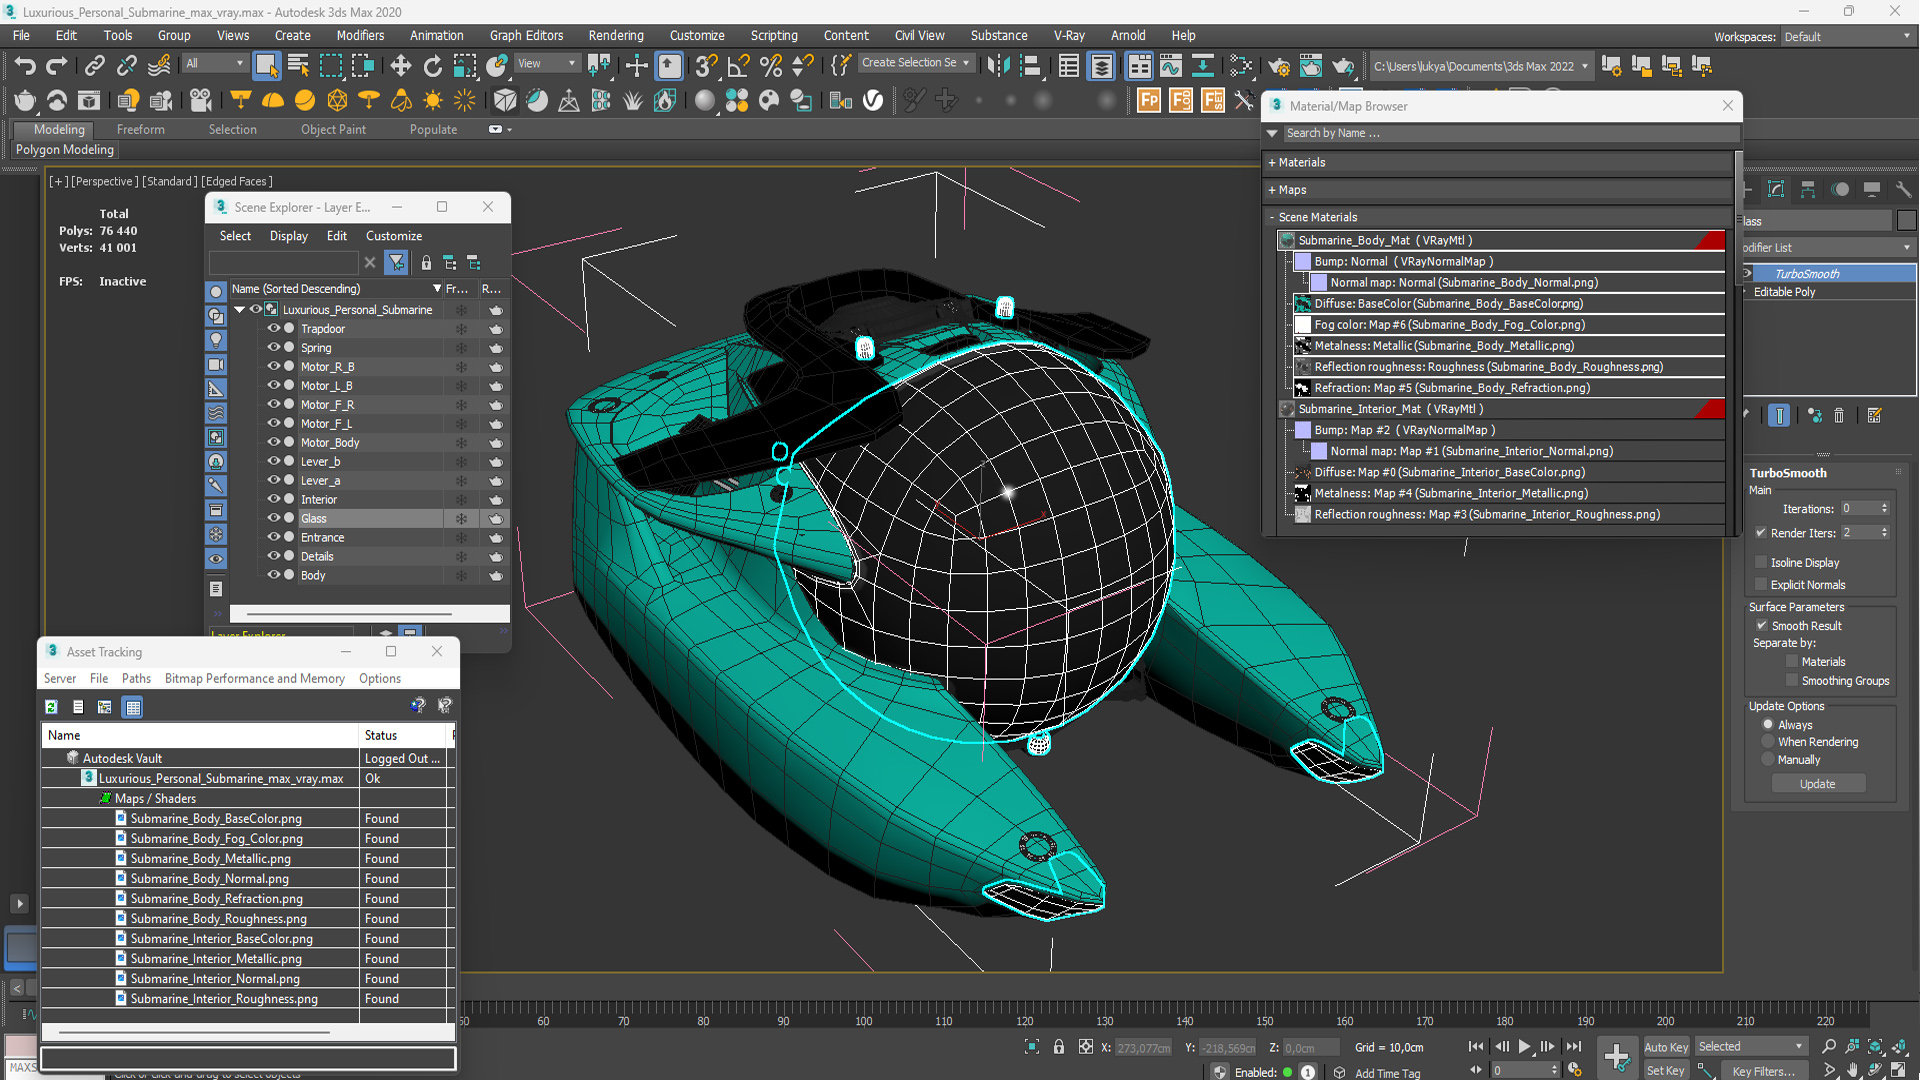Open the Create Selection Set dropdown
Screen dimensions: 1920x1080
(x=915, y=63)
